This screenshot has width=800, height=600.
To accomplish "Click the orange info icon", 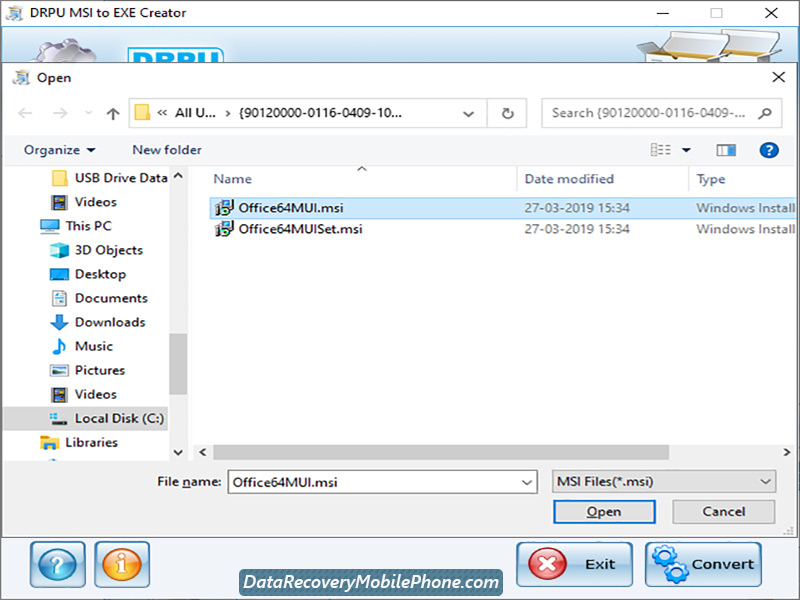I will point(122,564).
